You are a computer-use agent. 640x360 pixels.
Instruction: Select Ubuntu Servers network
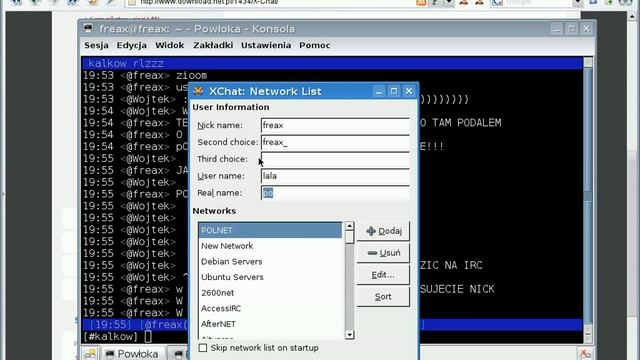click(270, 277)
